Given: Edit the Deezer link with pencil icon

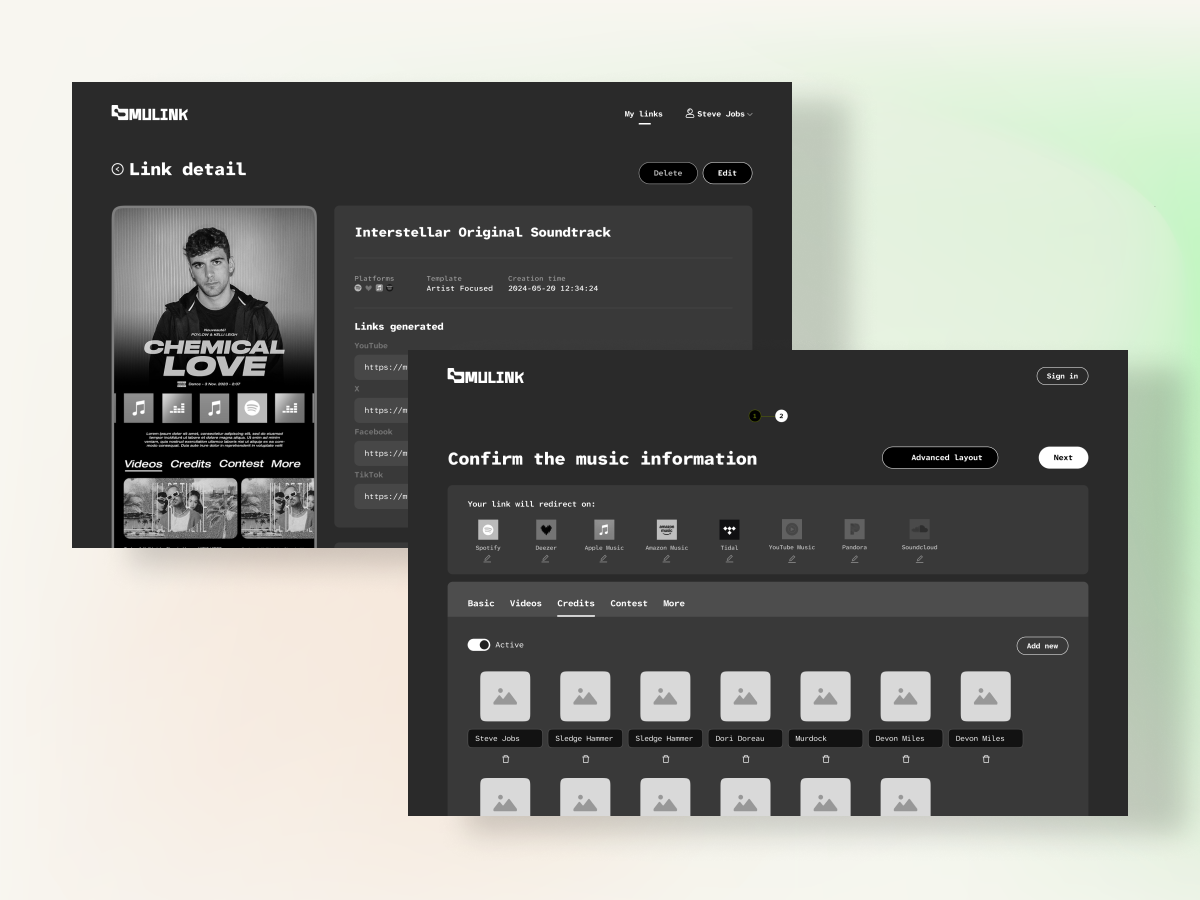Looking at the screenshot, I should [x=546, y=559].
